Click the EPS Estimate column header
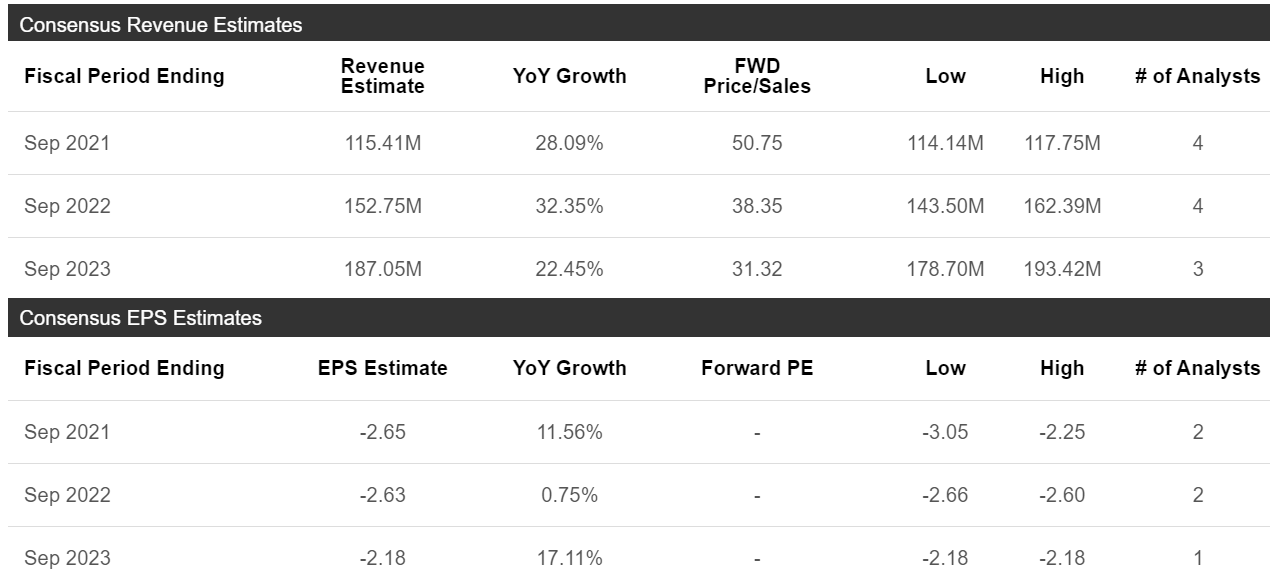Viewport: 1270px width, 576px height. coord(383,368)
